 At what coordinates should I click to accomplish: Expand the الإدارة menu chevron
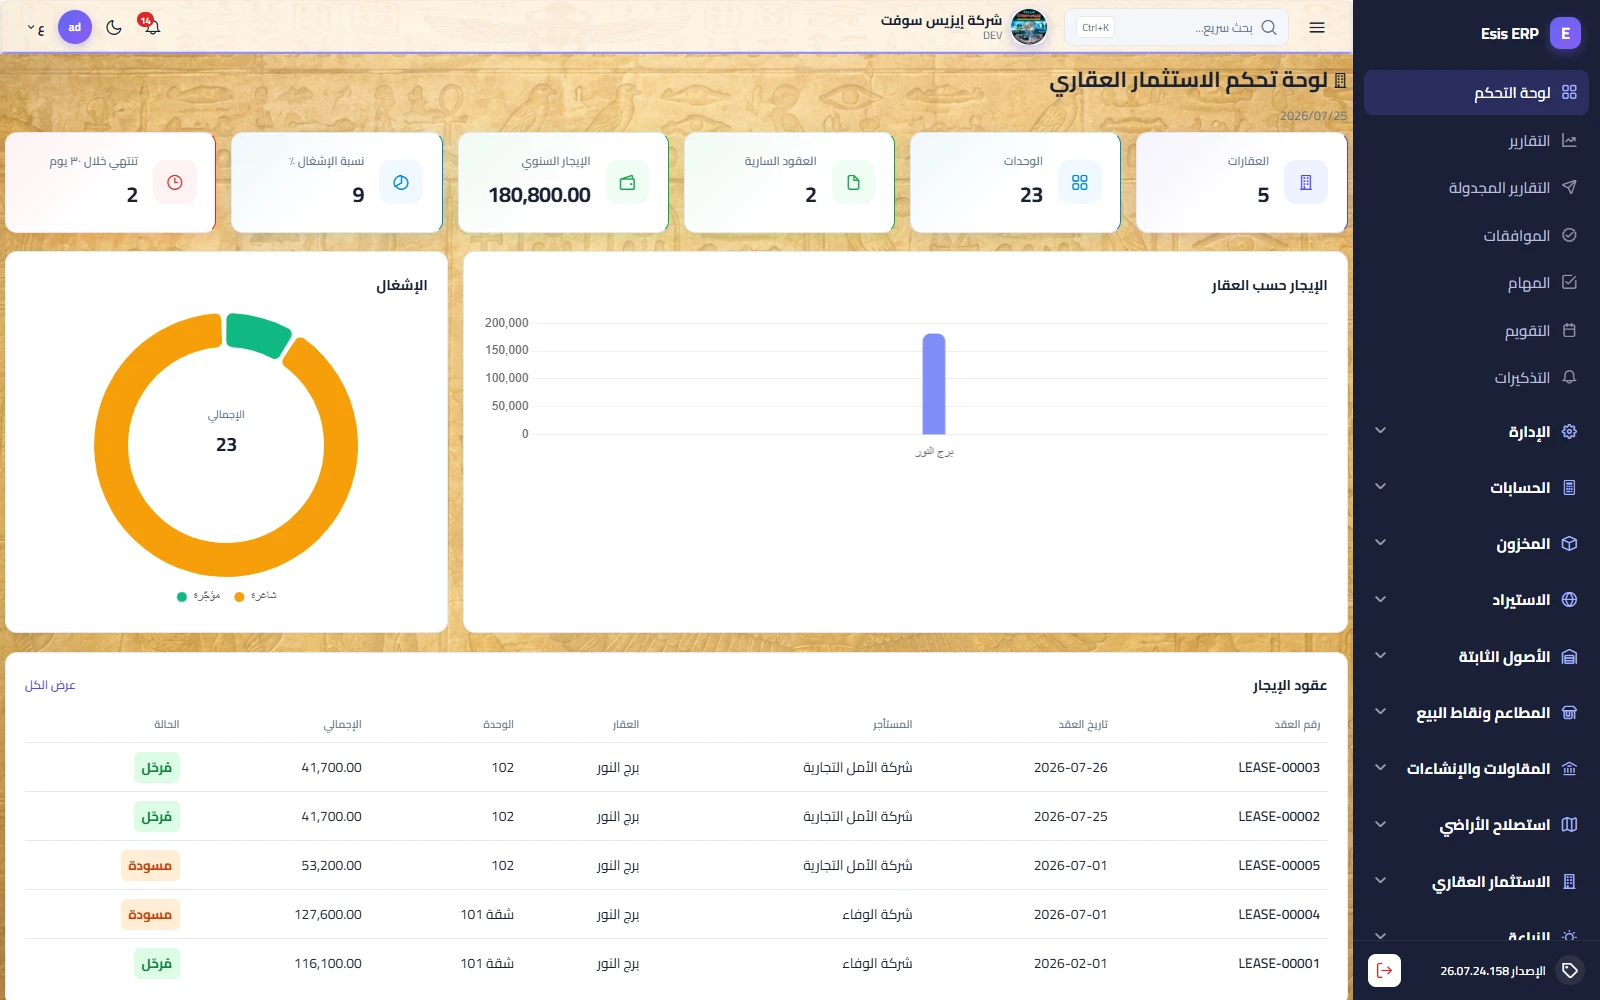pyautogui.click(x=1380, y=431)
